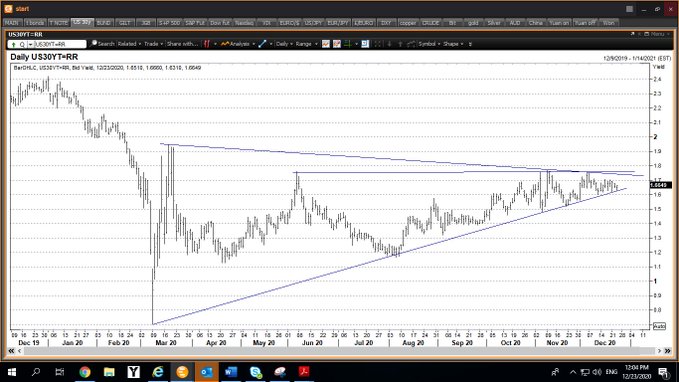Toggle Auto scaling on the yield axis
Image resolution: width=679 pixels, height=382 pixels.
[x=659, y=326]
